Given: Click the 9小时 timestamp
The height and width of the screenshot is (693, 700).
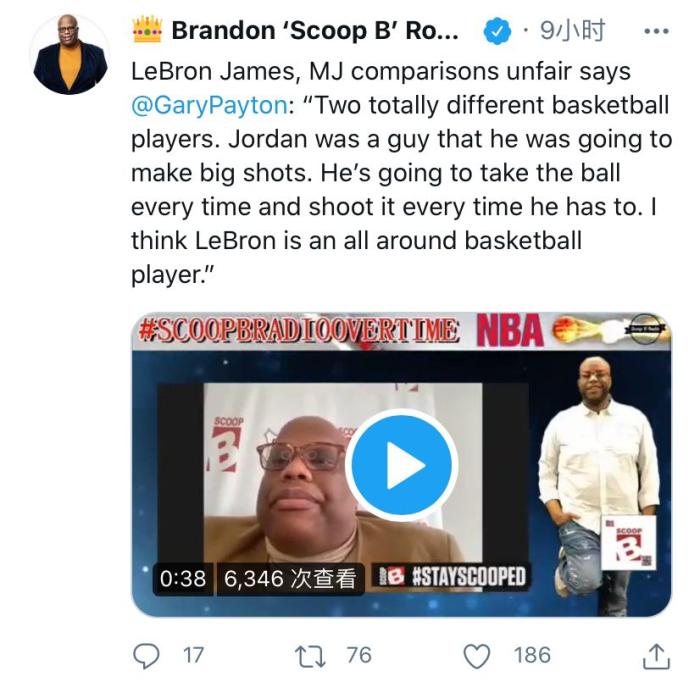Looking at the screenshot, I should coord(572,31).
